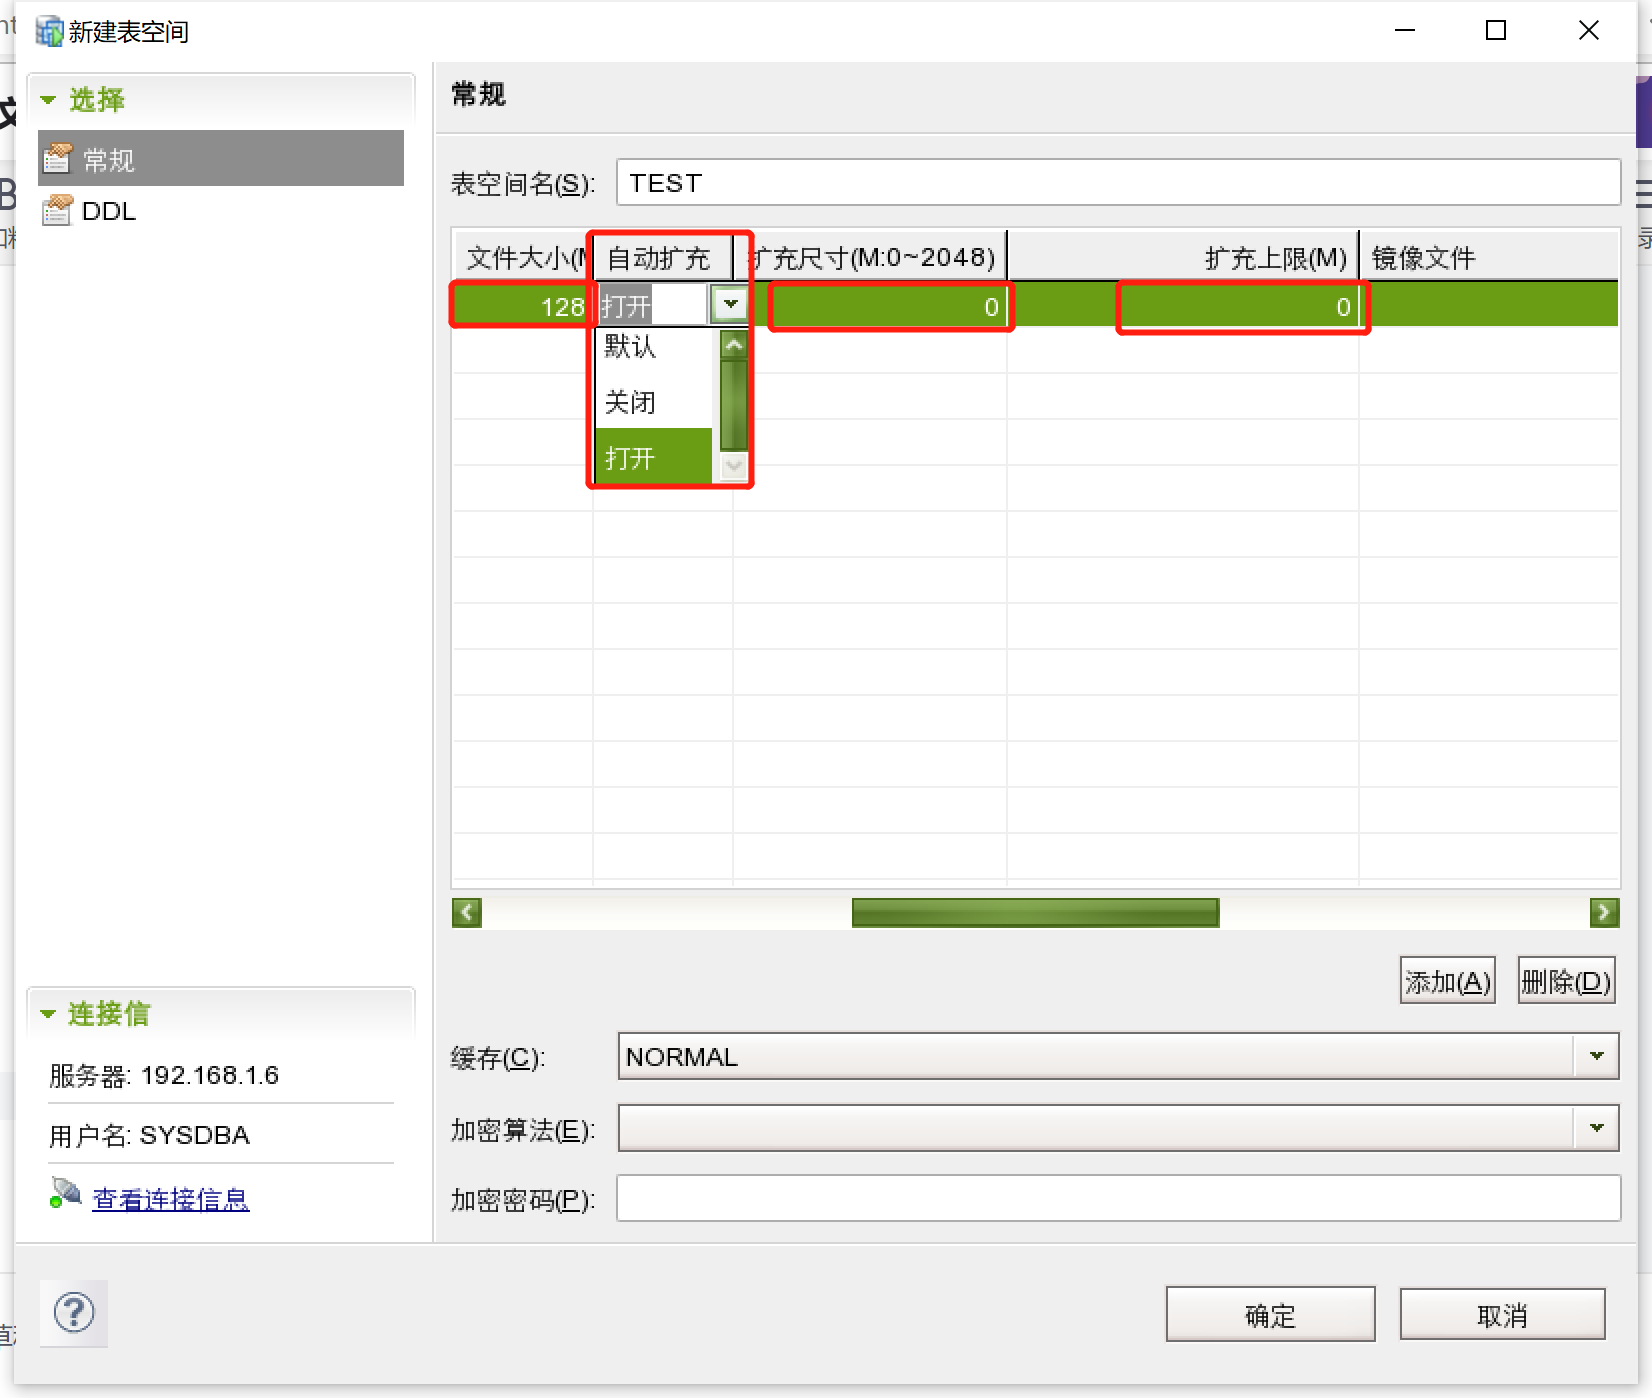1652x1398 pixels.
Task: Choose 打开 from the auto-extend list
Action: (654, 457)
